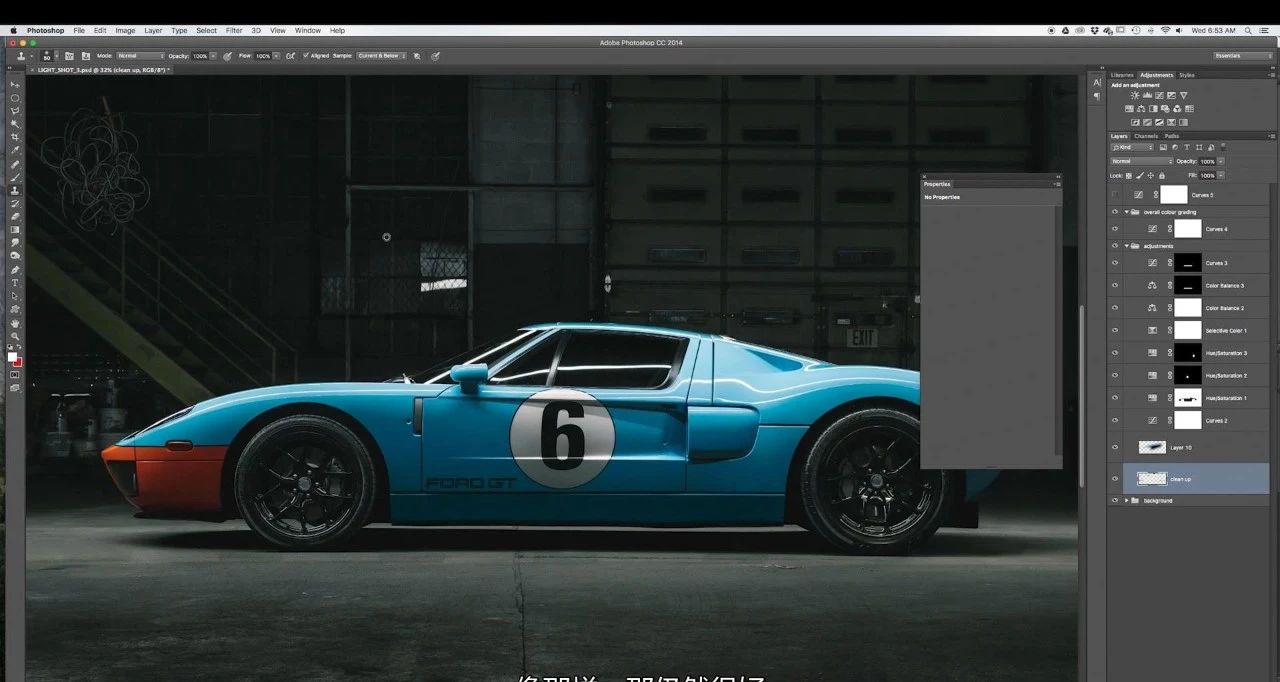Image resolution: width=1280 pixels, height=682 pixels.
Task: Select the Clone Stamp tool in toolbox
Action: 15,188
